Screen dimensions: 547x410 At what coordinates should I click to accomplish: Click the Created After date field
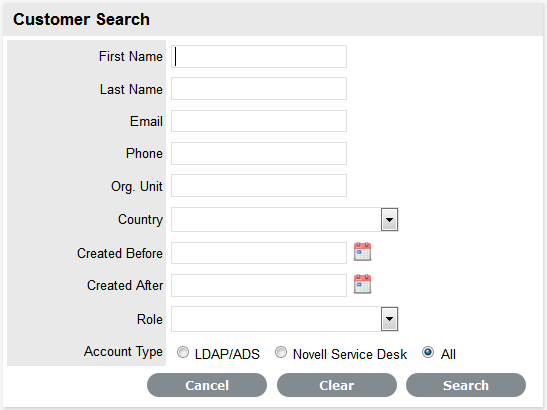click(x=259, y=285)
